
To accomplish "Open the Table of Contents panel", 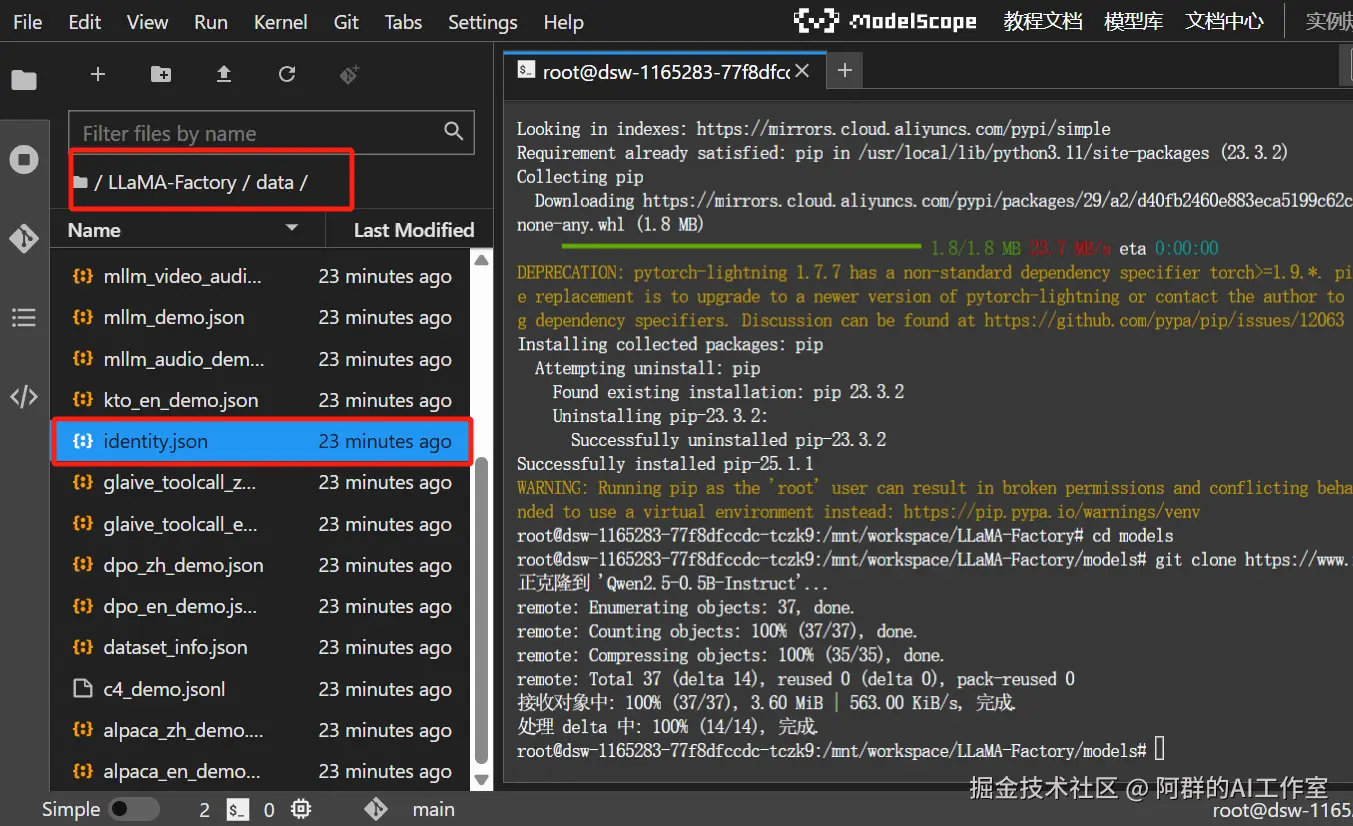I will [24, 318].
